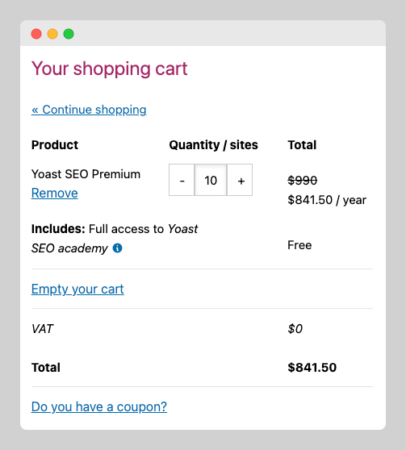Click the Quantity / sites column header

pyautogui.click(x=213, y=145)
